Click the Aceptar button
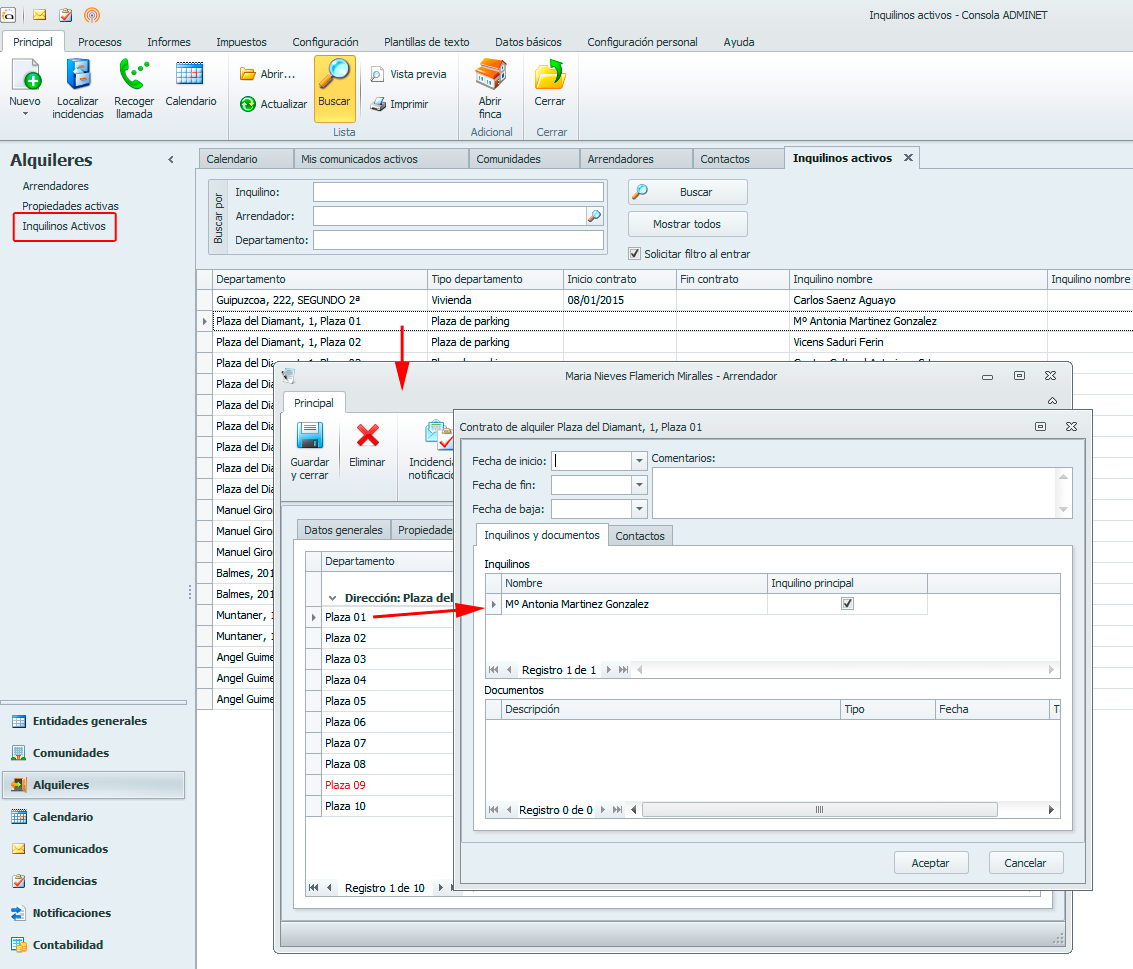 pyautogui.click(x=930, y=863)
